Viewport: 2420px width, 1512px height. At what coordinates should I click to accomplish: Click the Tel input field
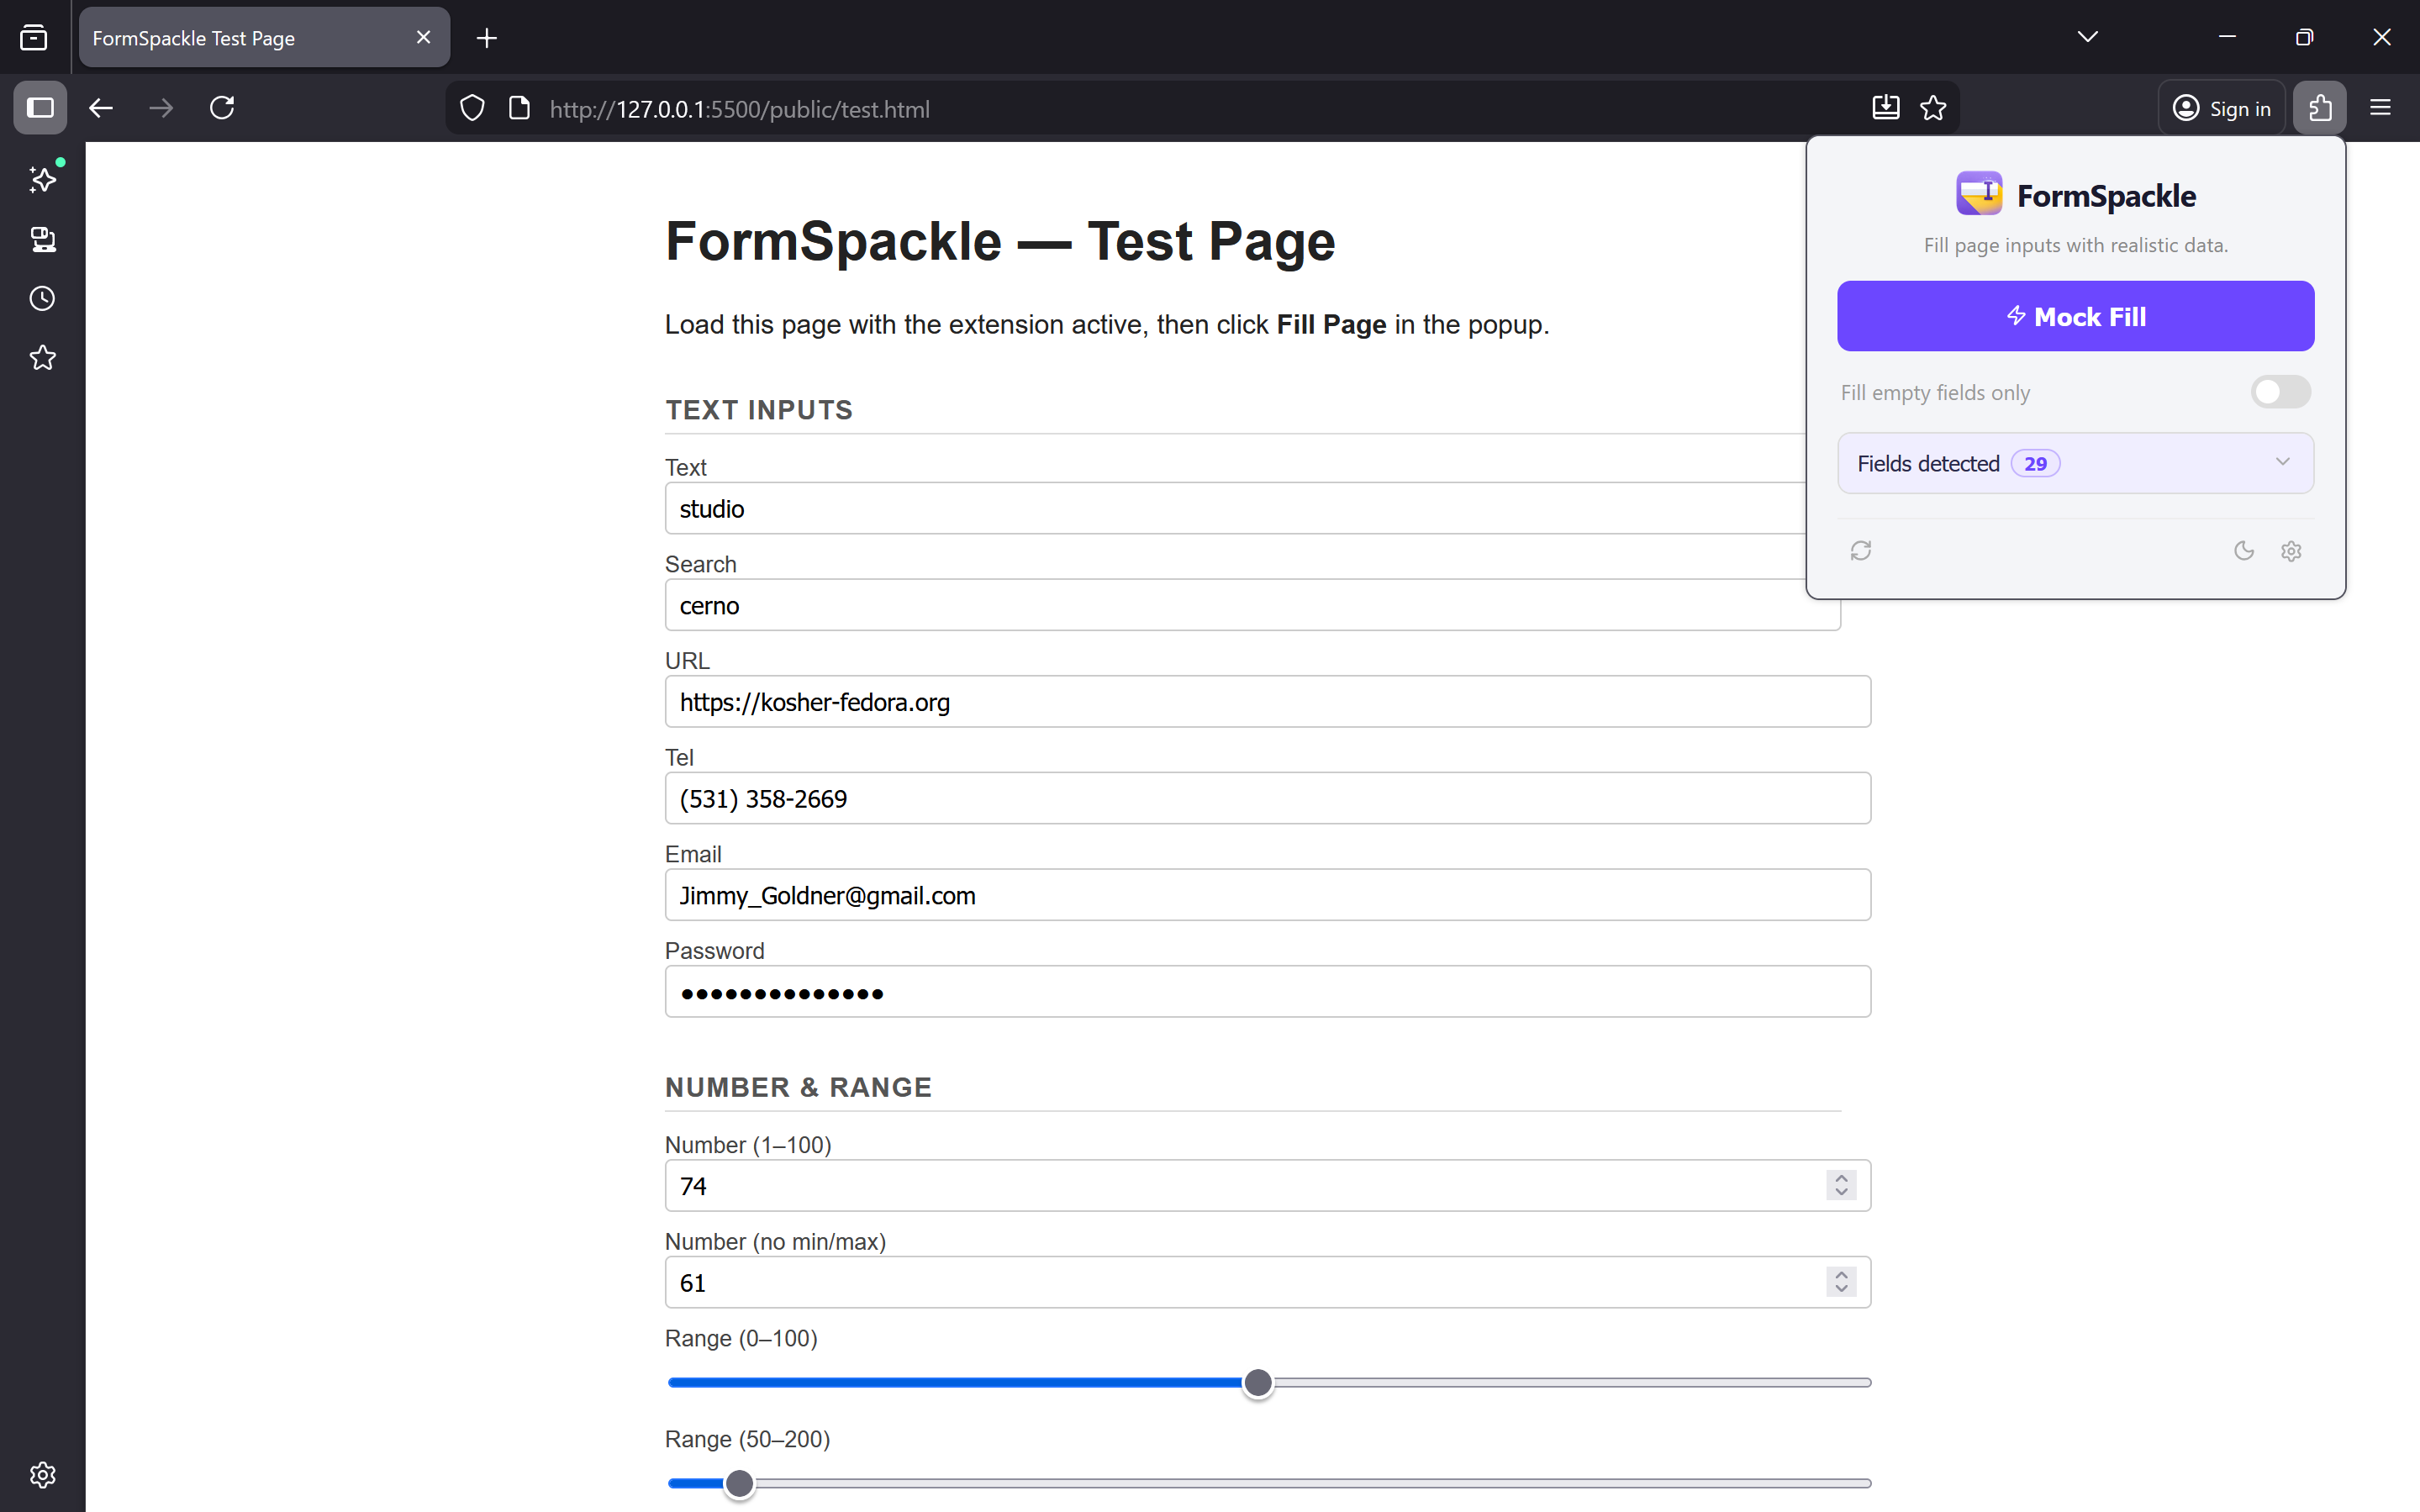[1267, 798]
